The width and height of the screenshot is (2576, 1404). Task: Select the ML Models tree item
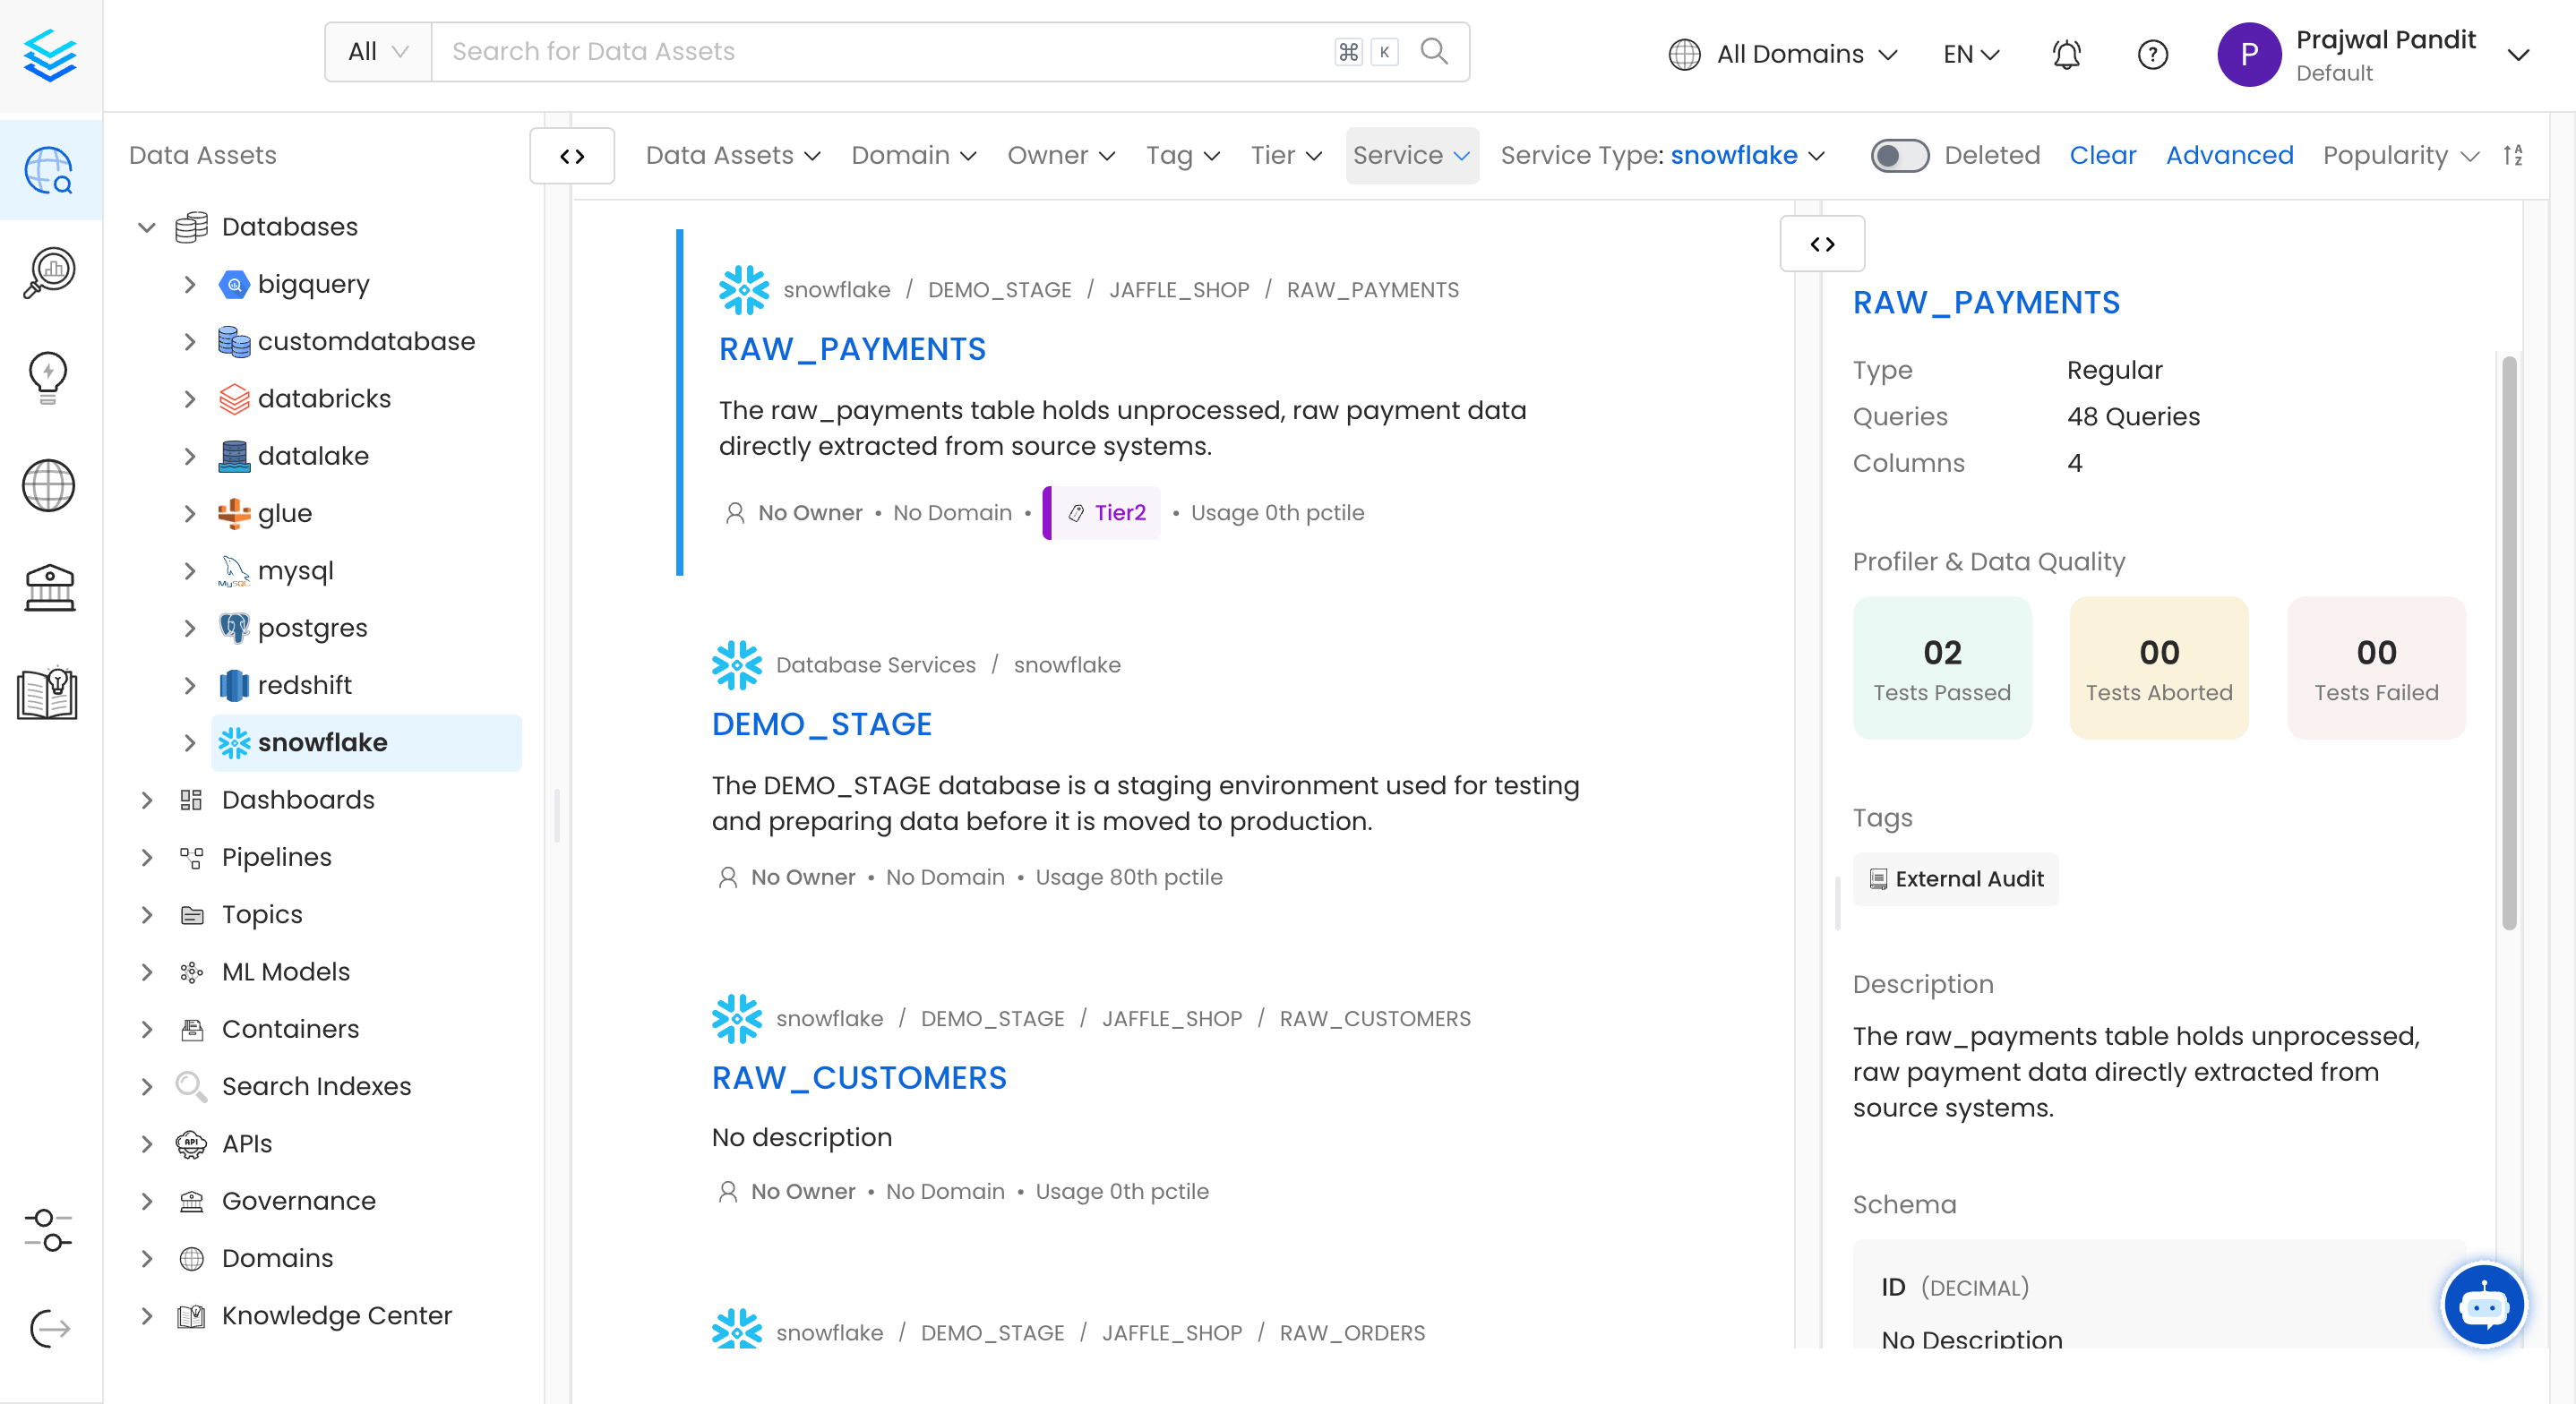click(286, 972)
